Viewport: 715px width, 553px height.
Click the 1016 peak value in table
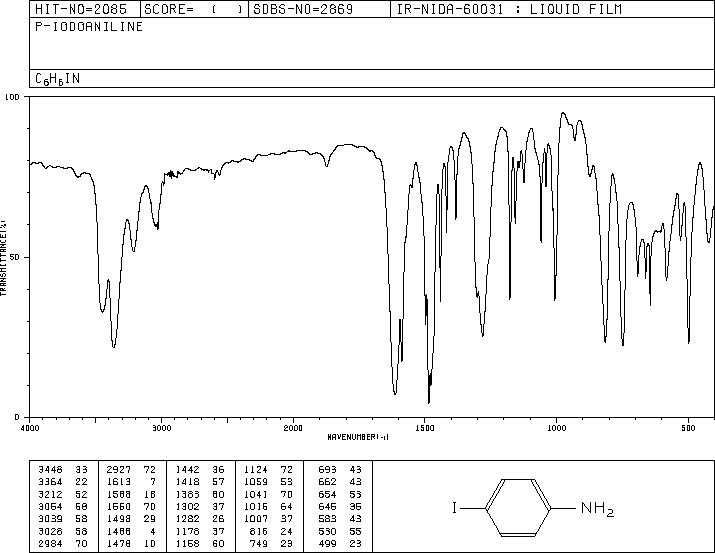point(256,506)
